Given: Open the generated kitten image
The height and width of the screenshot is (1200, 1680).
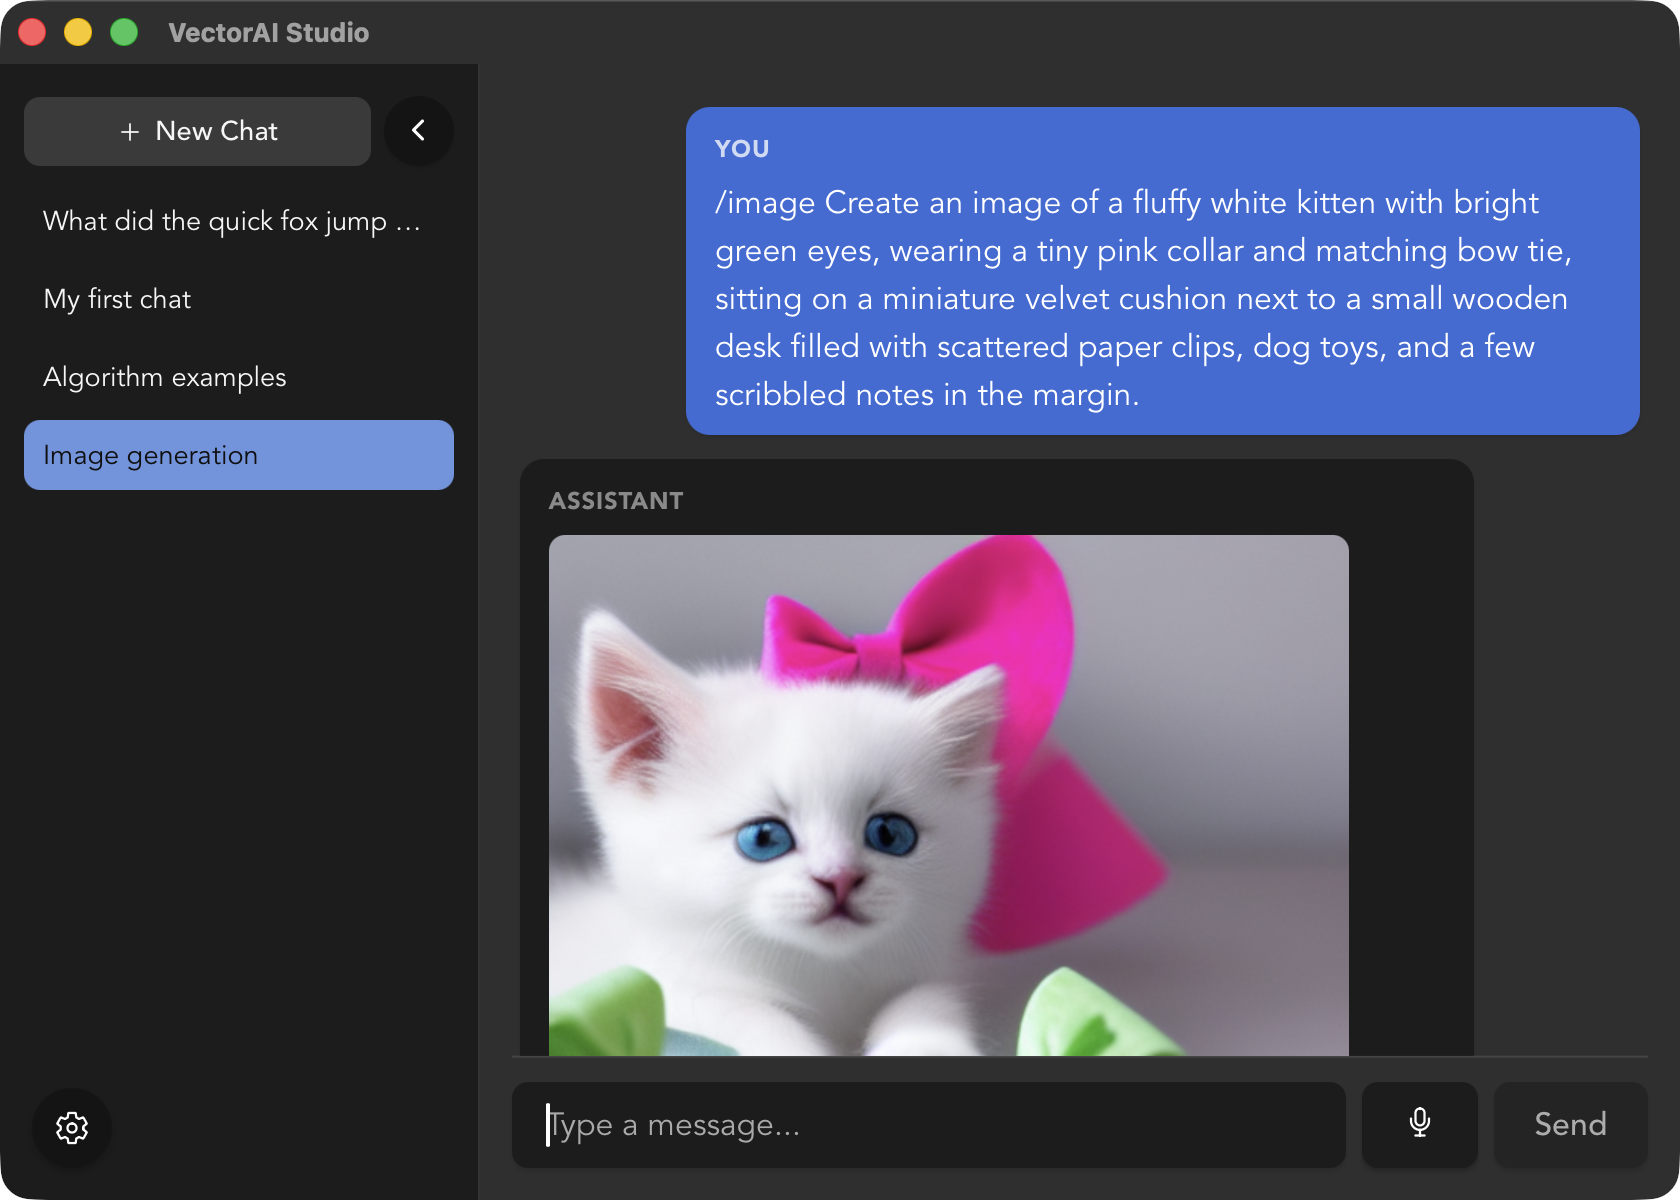Looking at the screenshot, I should (x=948, y=795).
